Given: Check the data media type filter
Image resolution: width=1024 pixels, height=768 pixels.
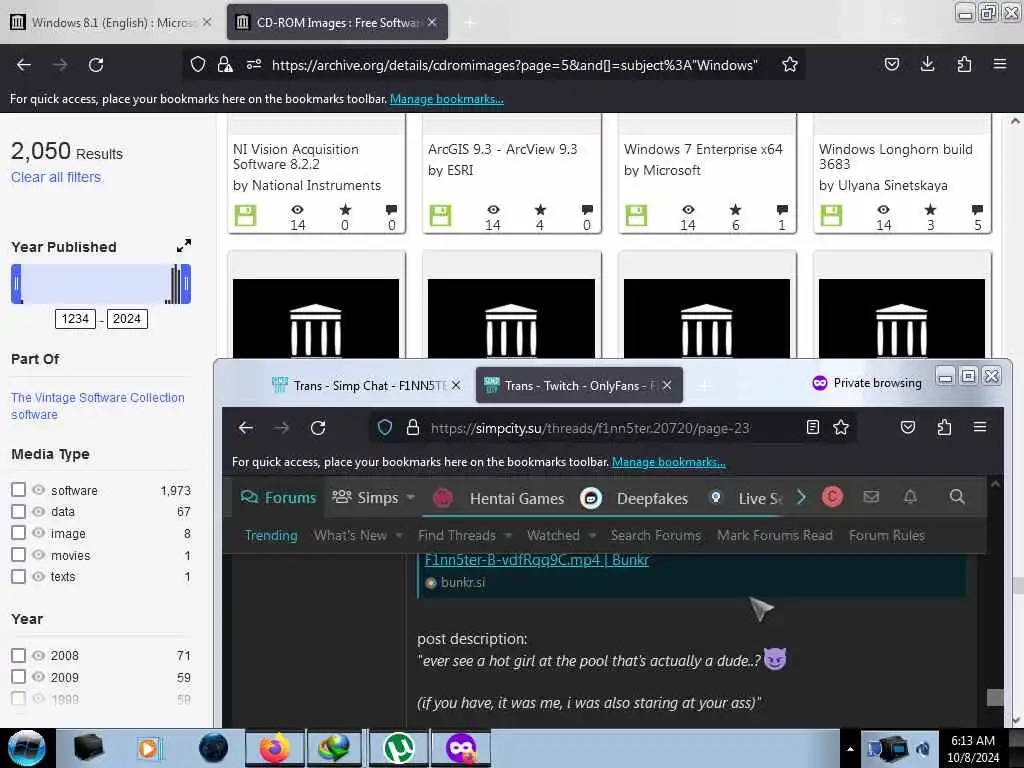Looking at the screenshot, I should click(18, 511).
